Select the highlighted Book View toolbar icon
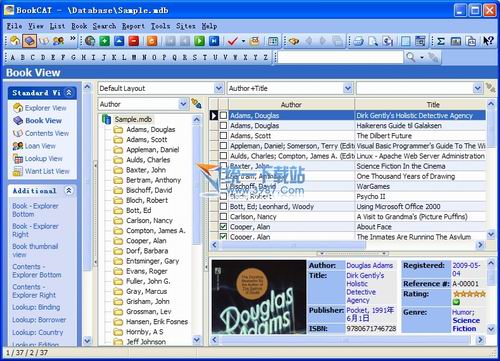This screenshot has width=500, height=361. (x=30, y=41)
